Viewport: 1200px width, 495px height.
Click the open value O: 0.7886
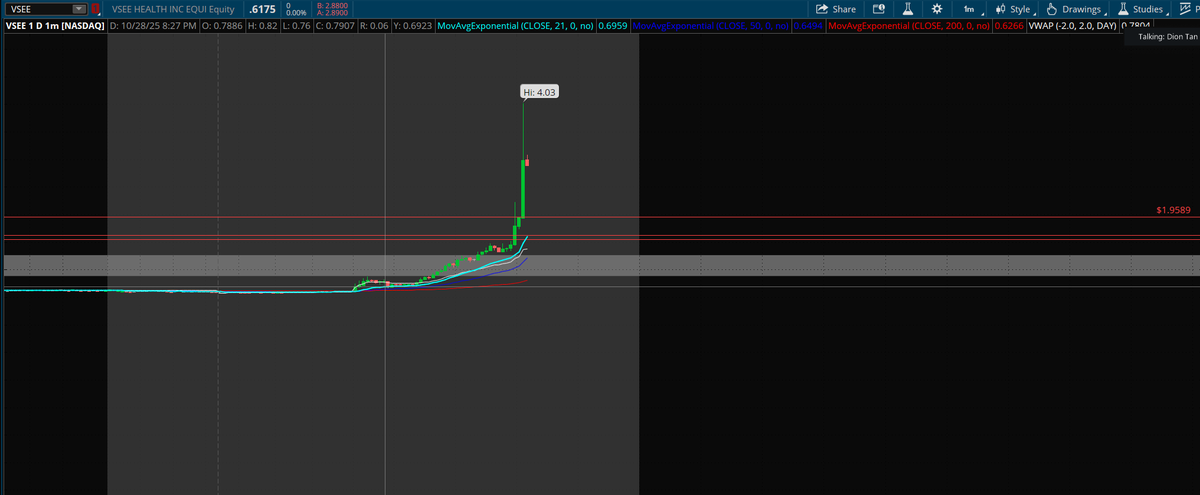(222, 24)
